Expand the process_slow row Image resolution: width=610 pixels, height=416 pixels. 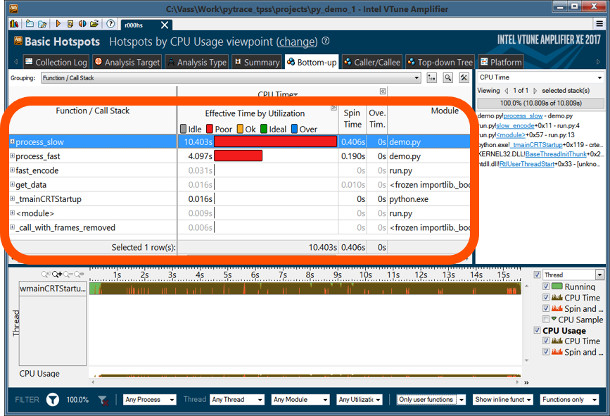[12, 142]
